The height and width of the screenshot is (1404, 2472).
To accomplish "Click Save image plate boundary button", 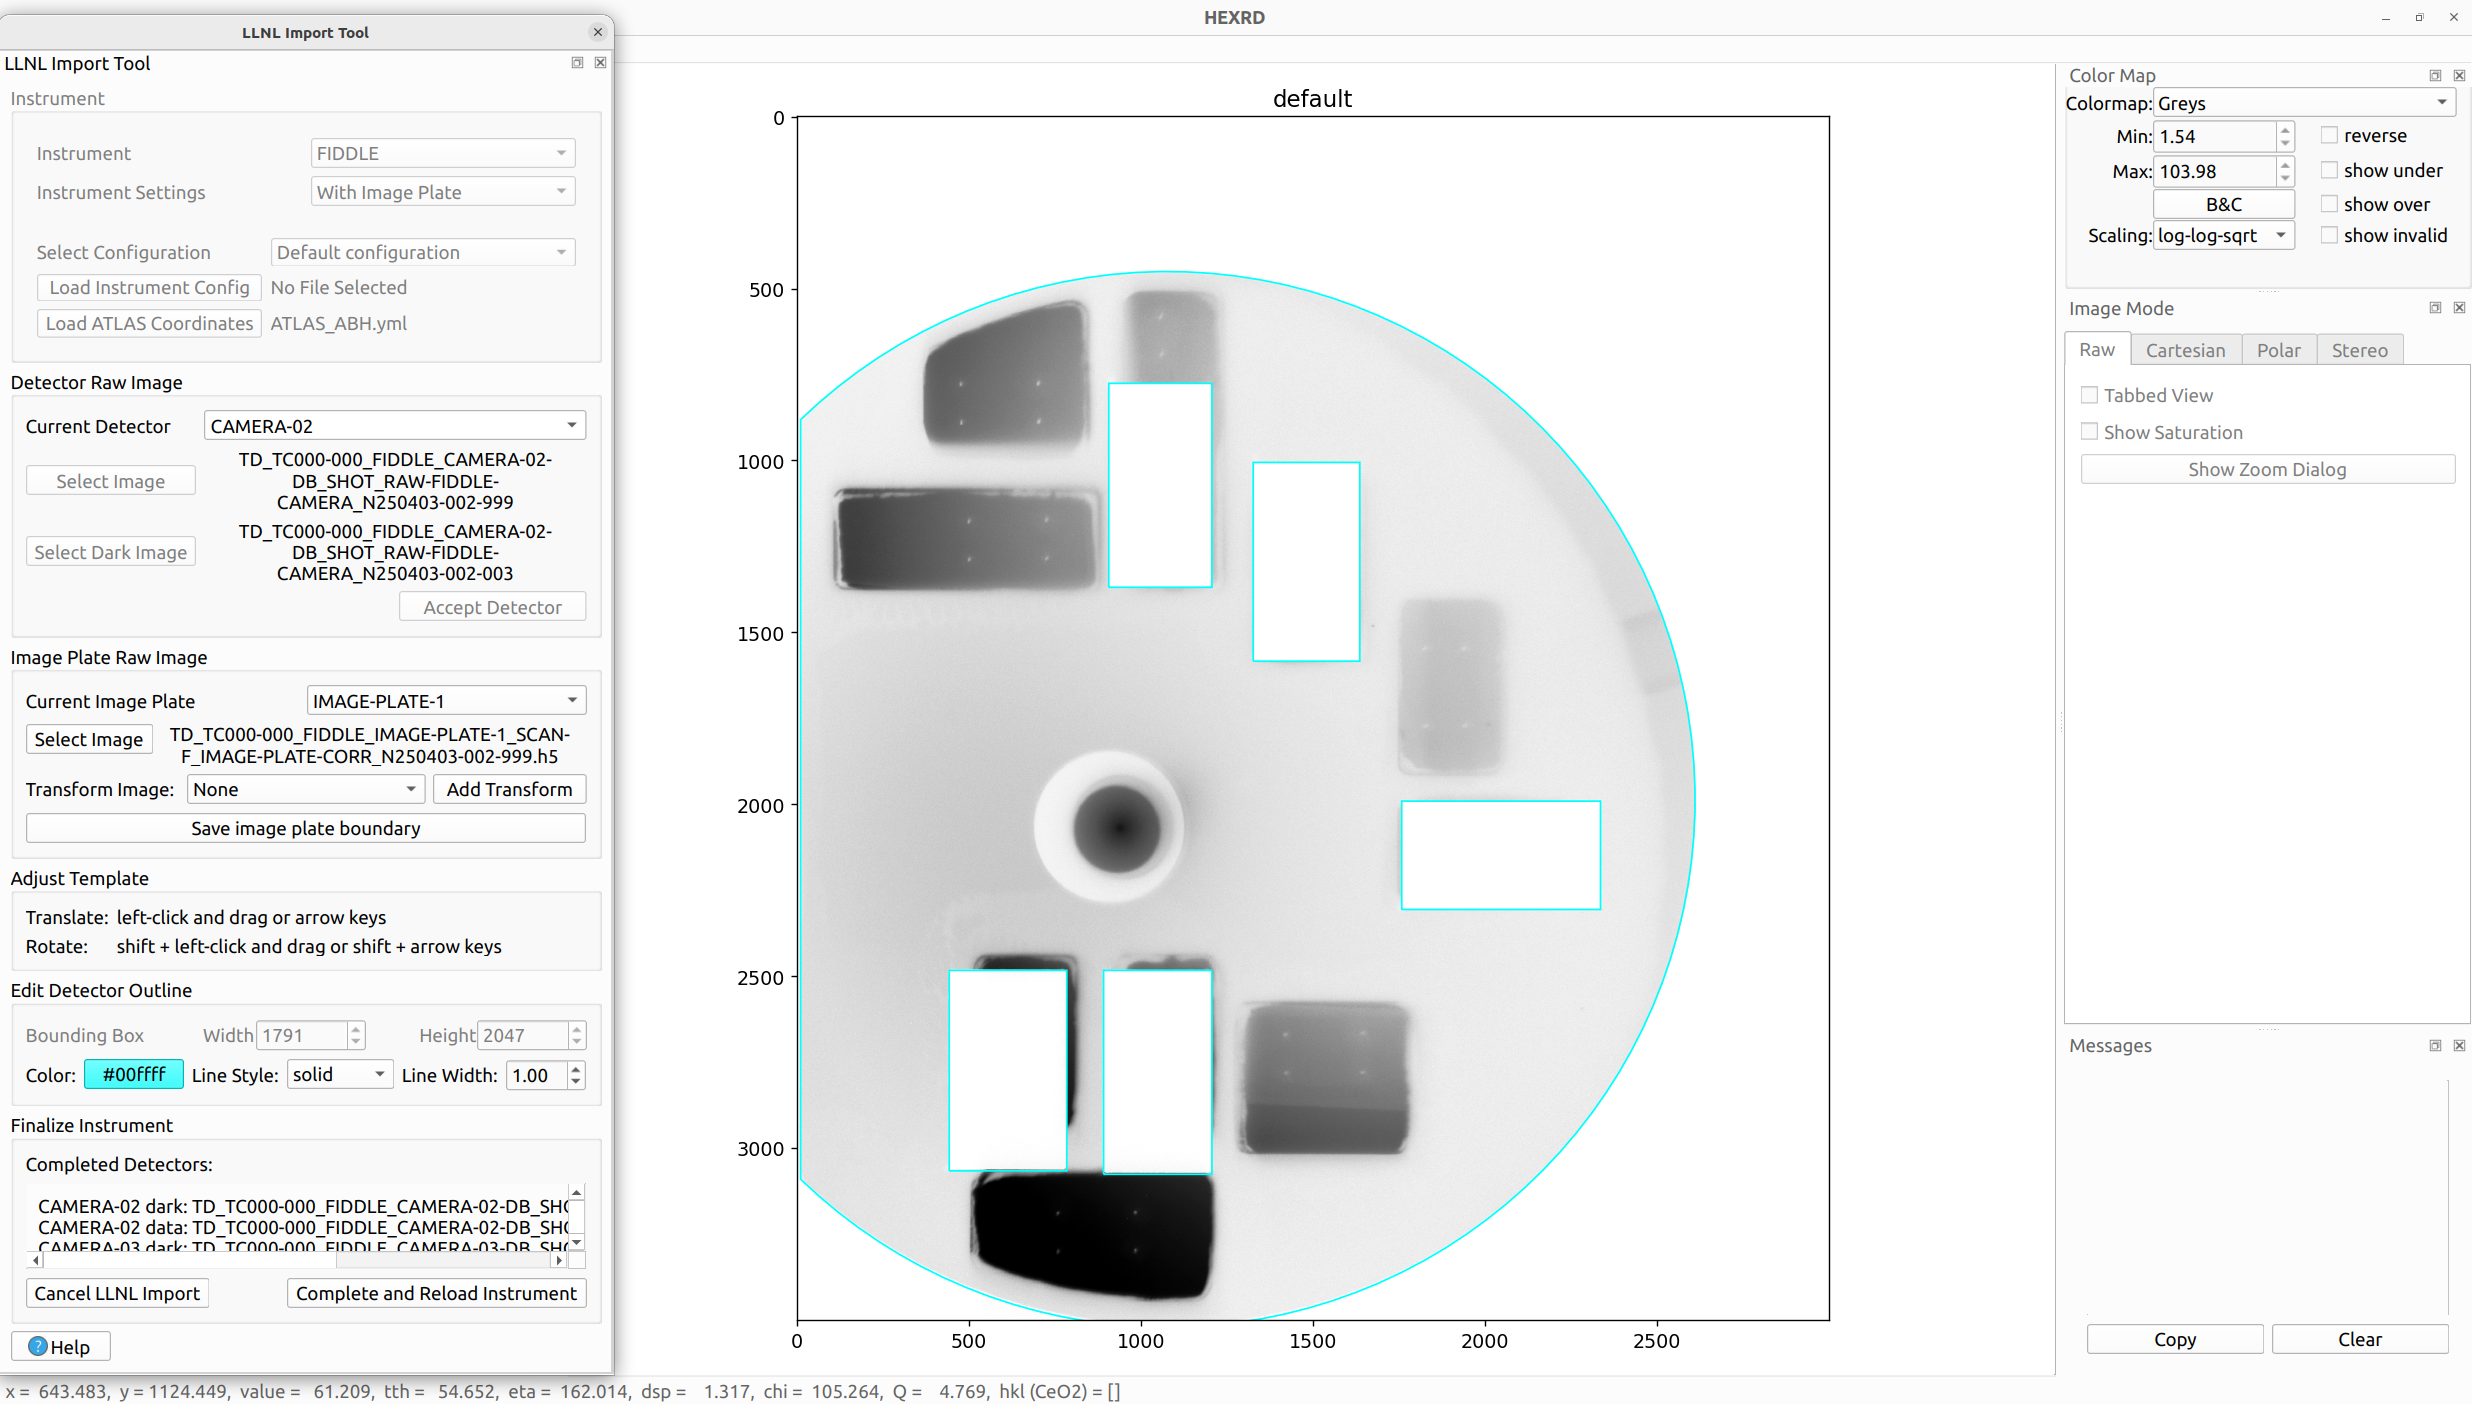I will click(x=305, y=828).
